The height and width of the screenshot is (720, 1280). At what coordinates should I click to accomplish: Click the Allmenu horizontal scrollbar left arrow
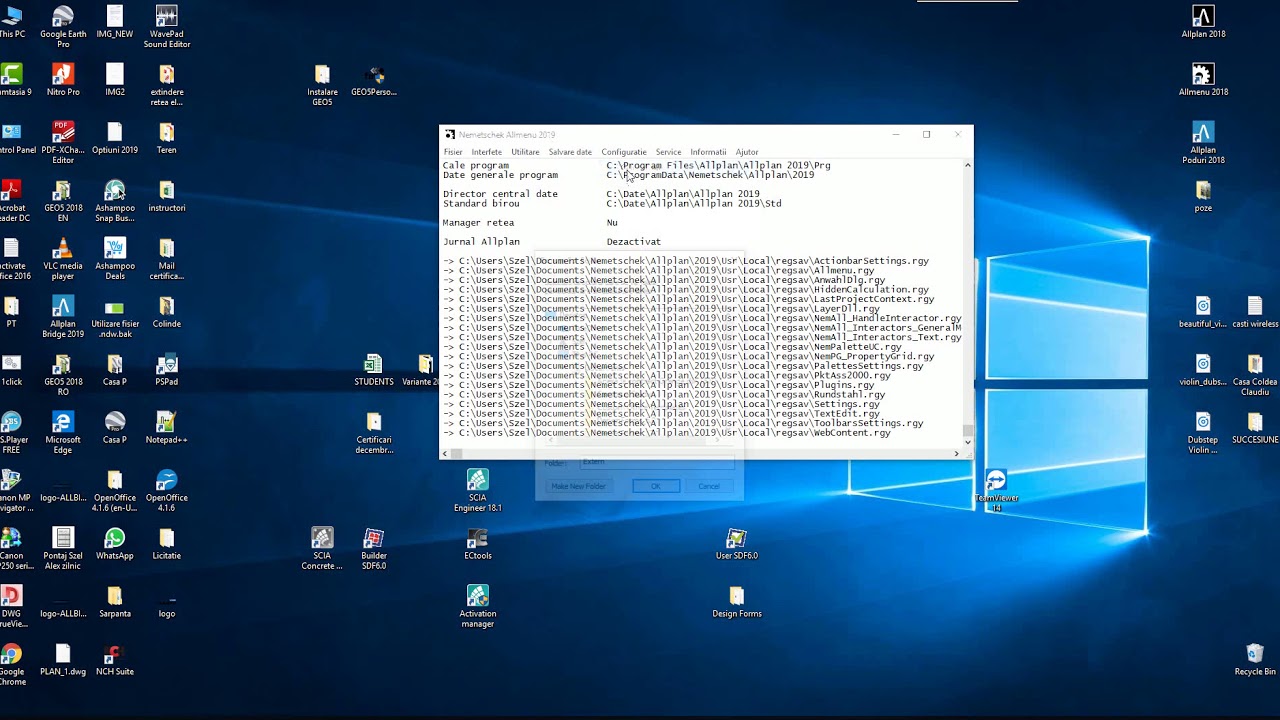pos(446,453)
